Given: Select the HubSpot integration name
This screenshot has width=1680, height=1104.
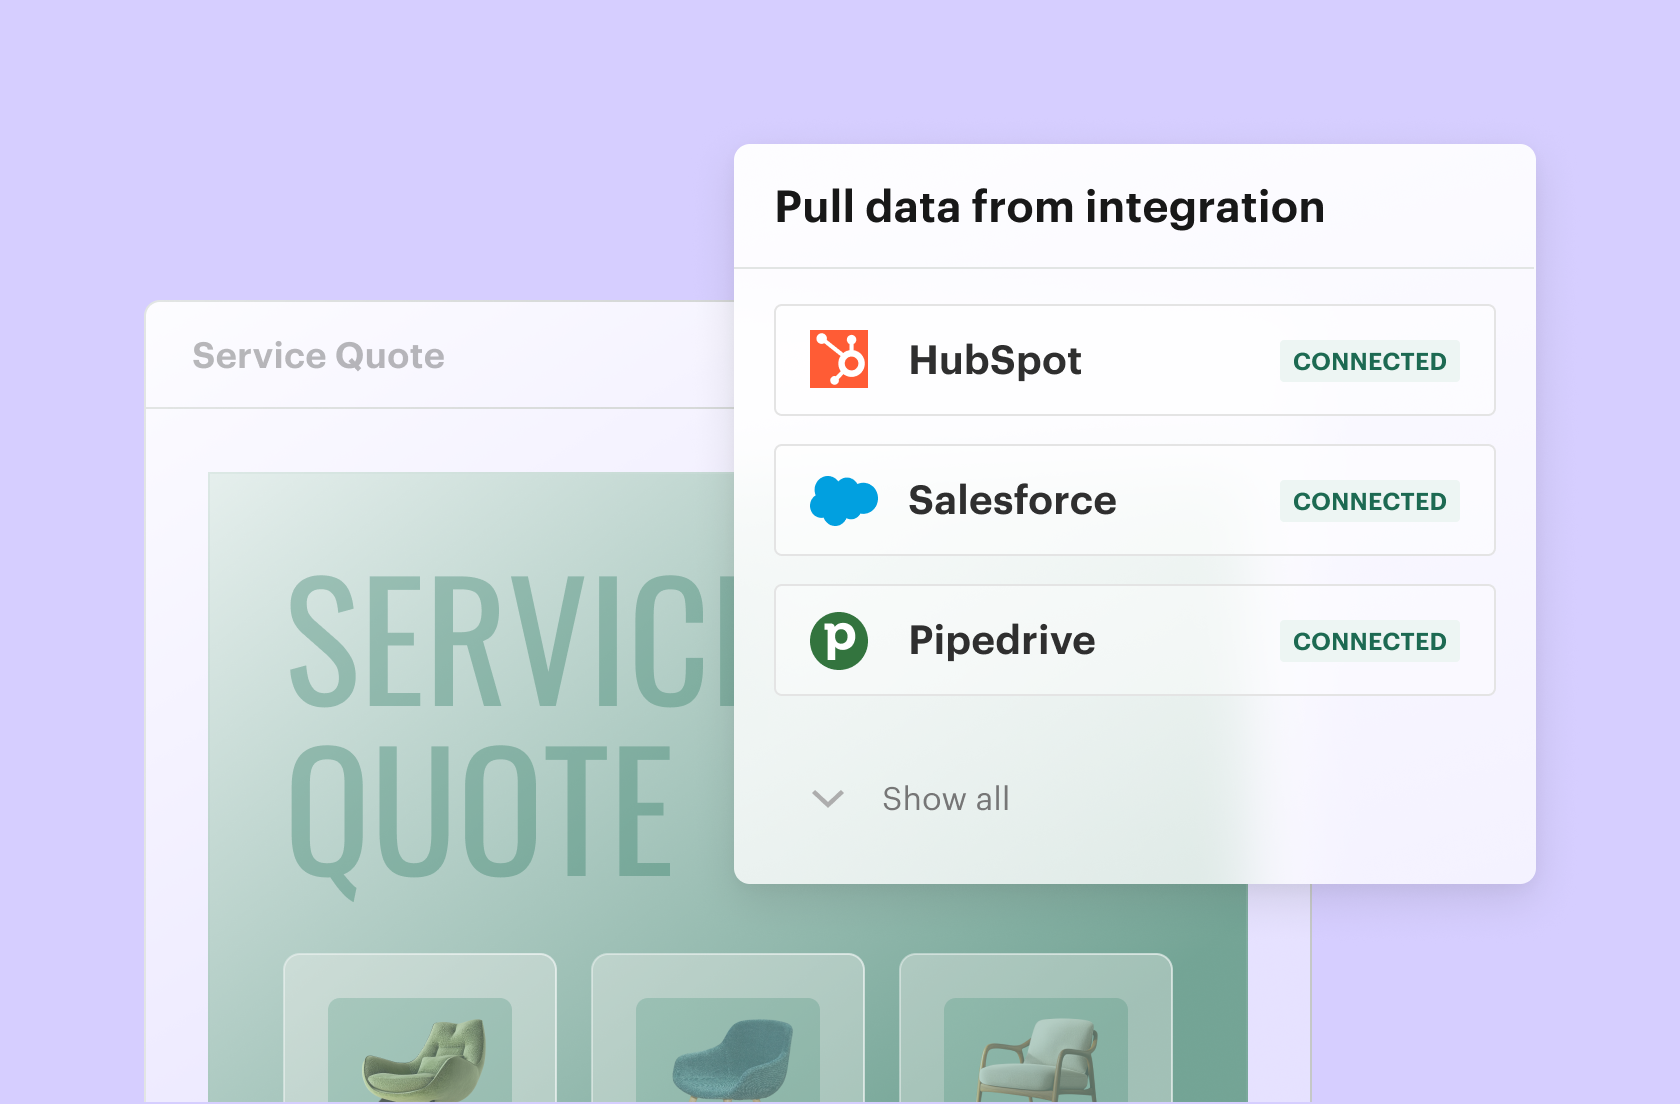Looking at the screenshot, I should (995, 360).
